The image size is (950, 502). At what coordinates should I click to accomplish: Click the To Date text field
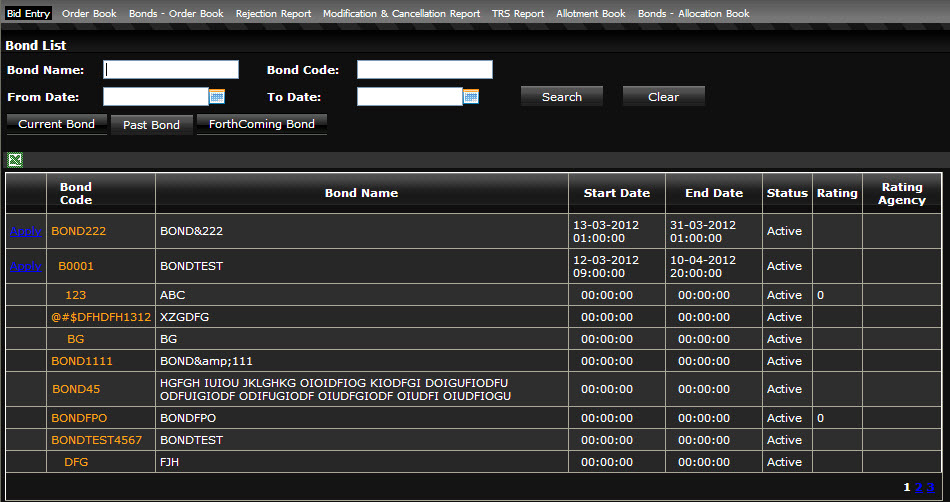(410, 96)
